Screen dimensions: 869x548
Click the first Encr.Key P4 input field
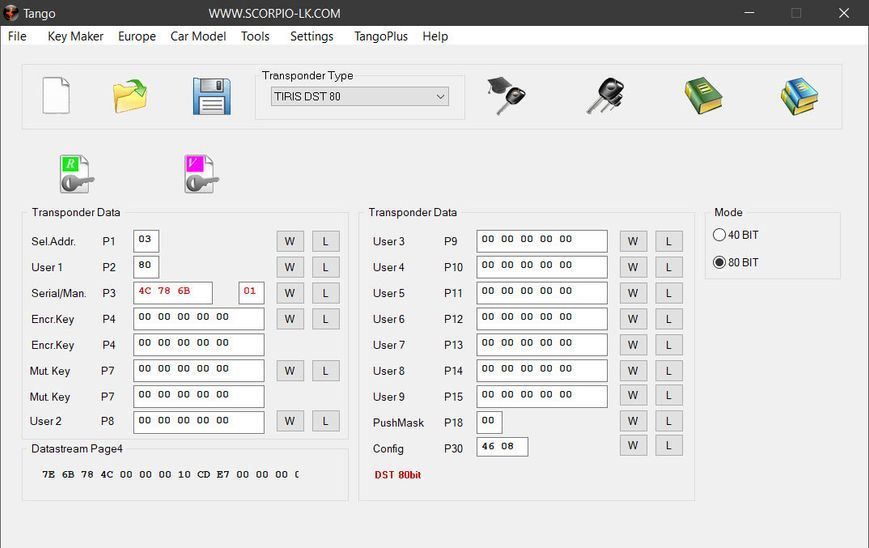point(199,319)
